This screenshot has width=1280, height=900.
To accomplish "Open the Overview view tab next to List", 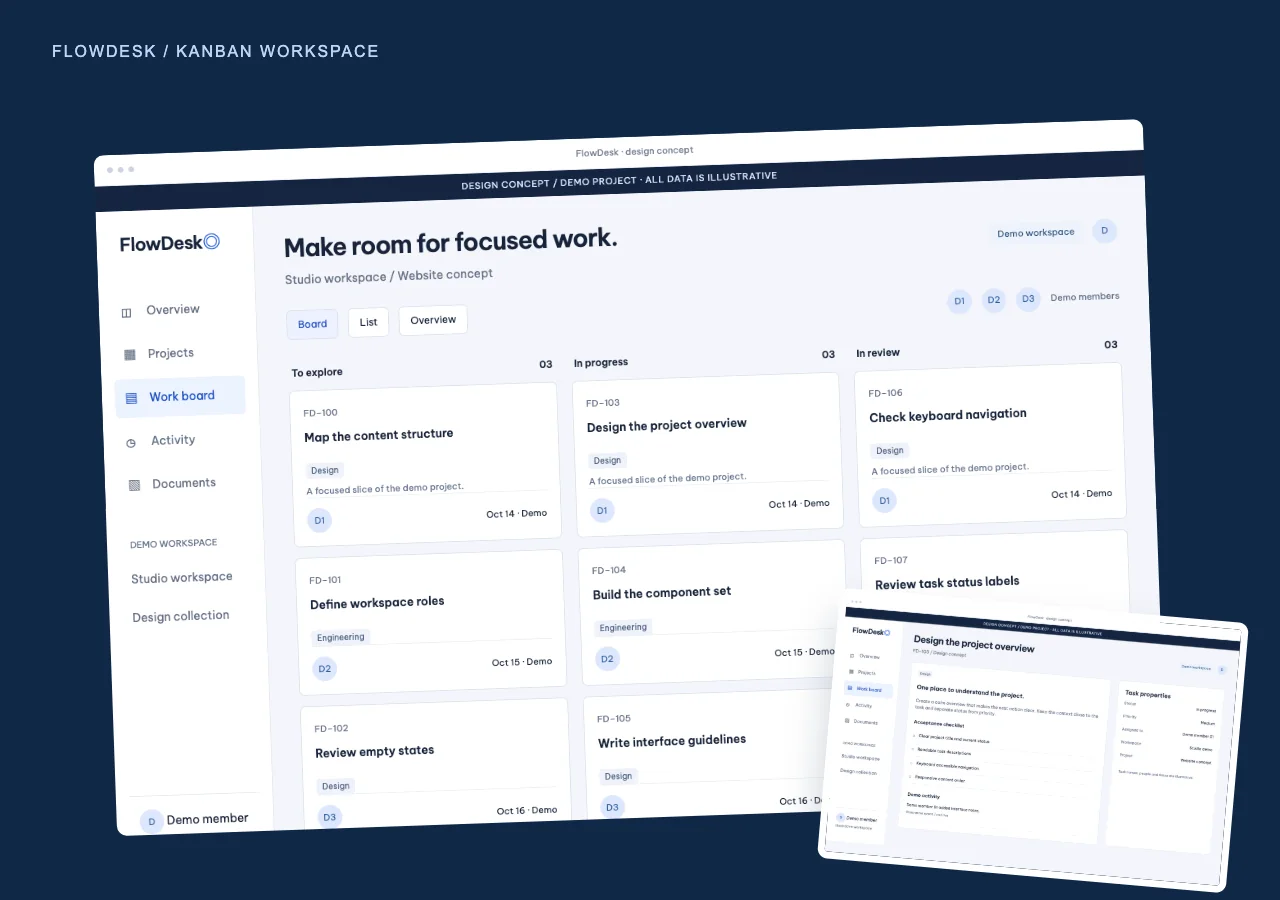I will click(433, 320).
